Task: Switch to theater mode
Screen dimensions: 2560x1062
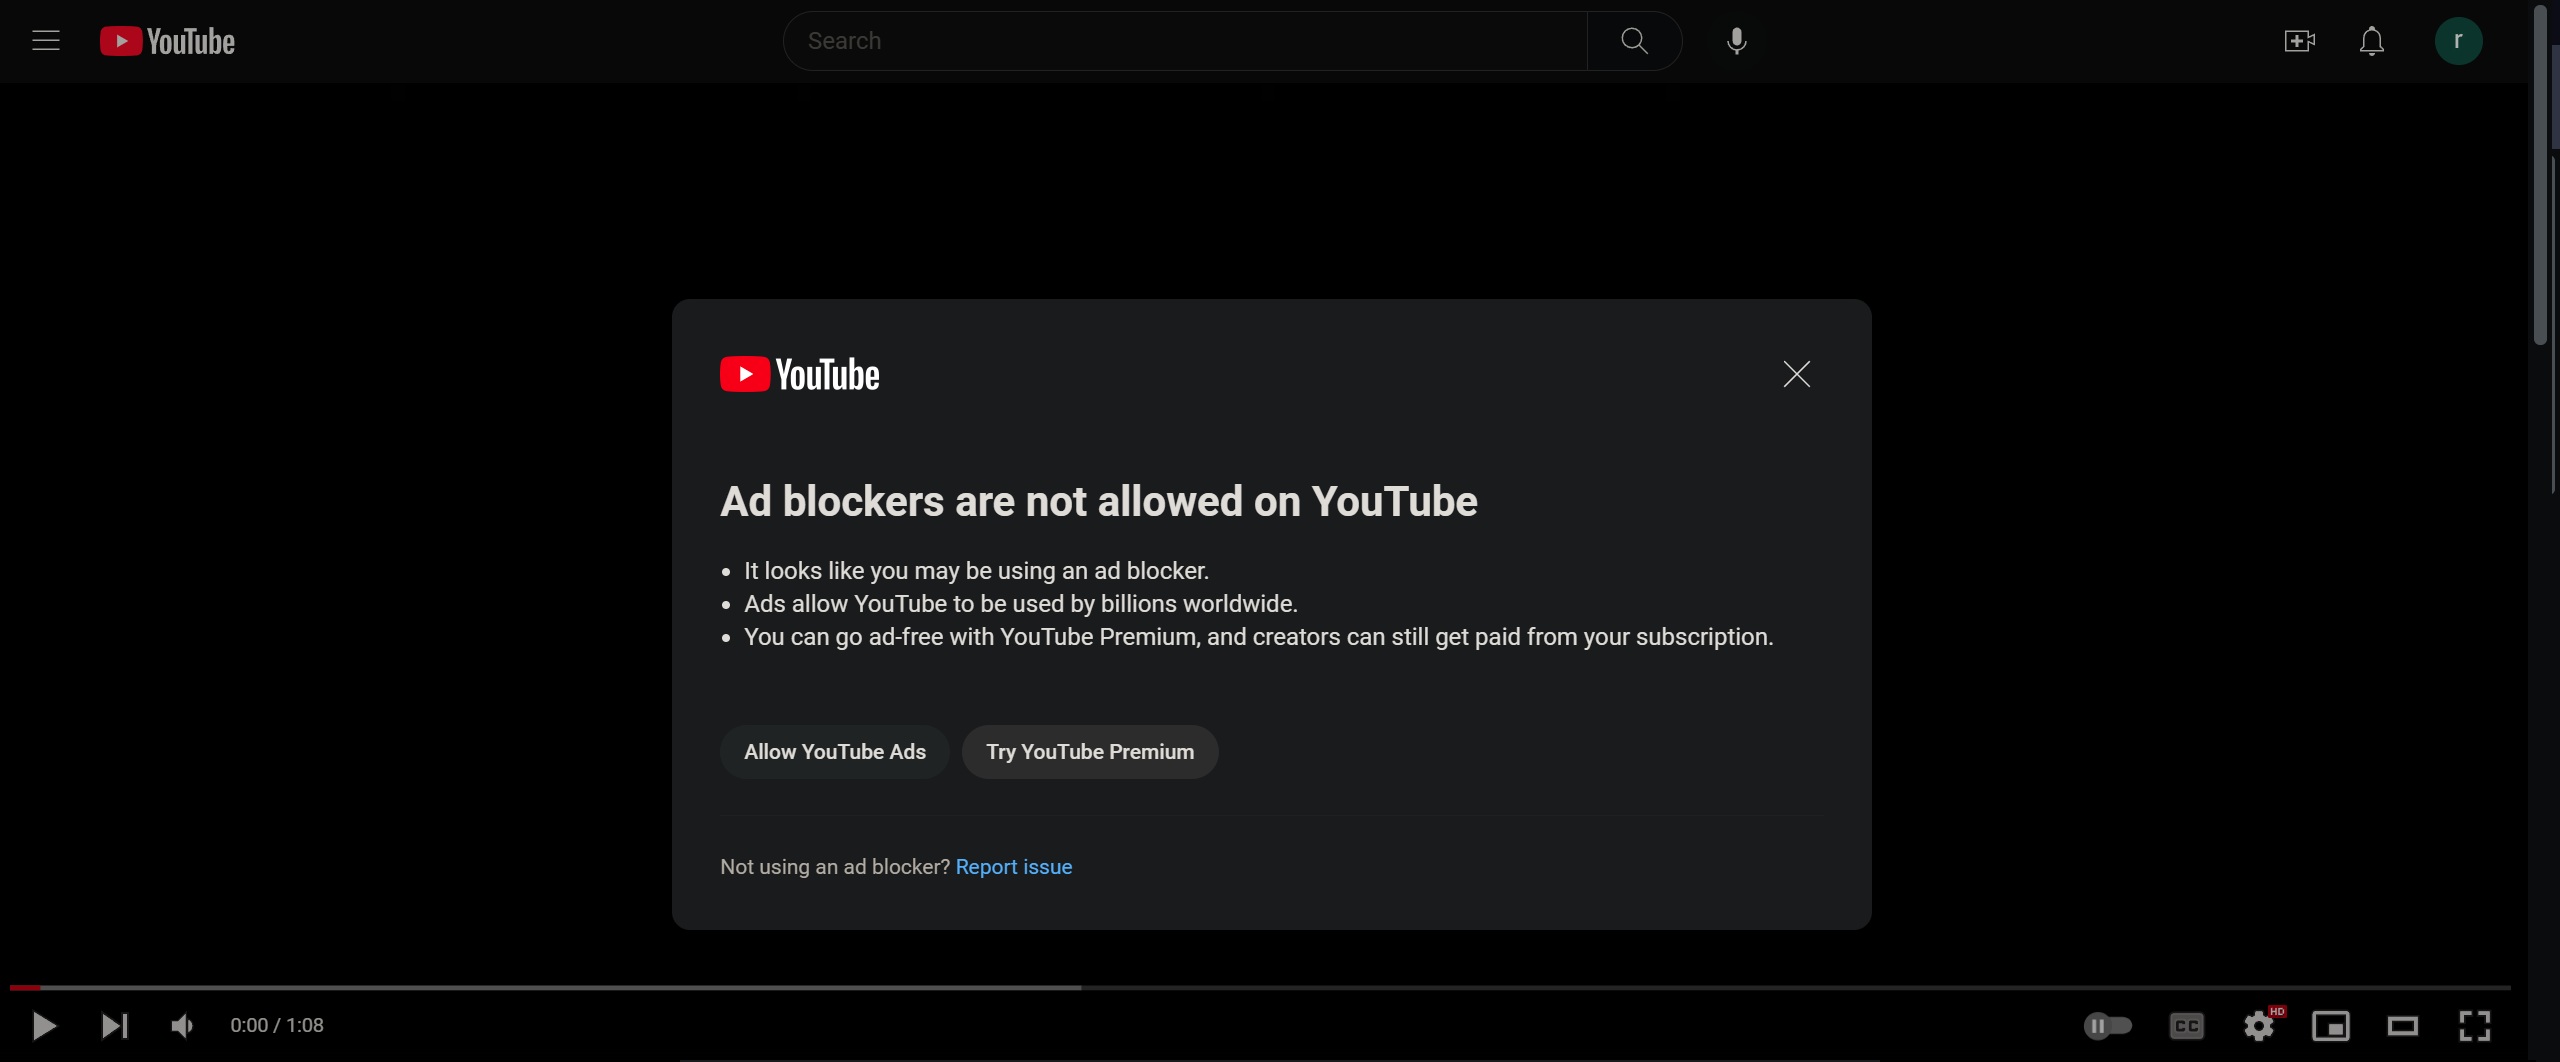Action: click(x=2404, y=1025)
